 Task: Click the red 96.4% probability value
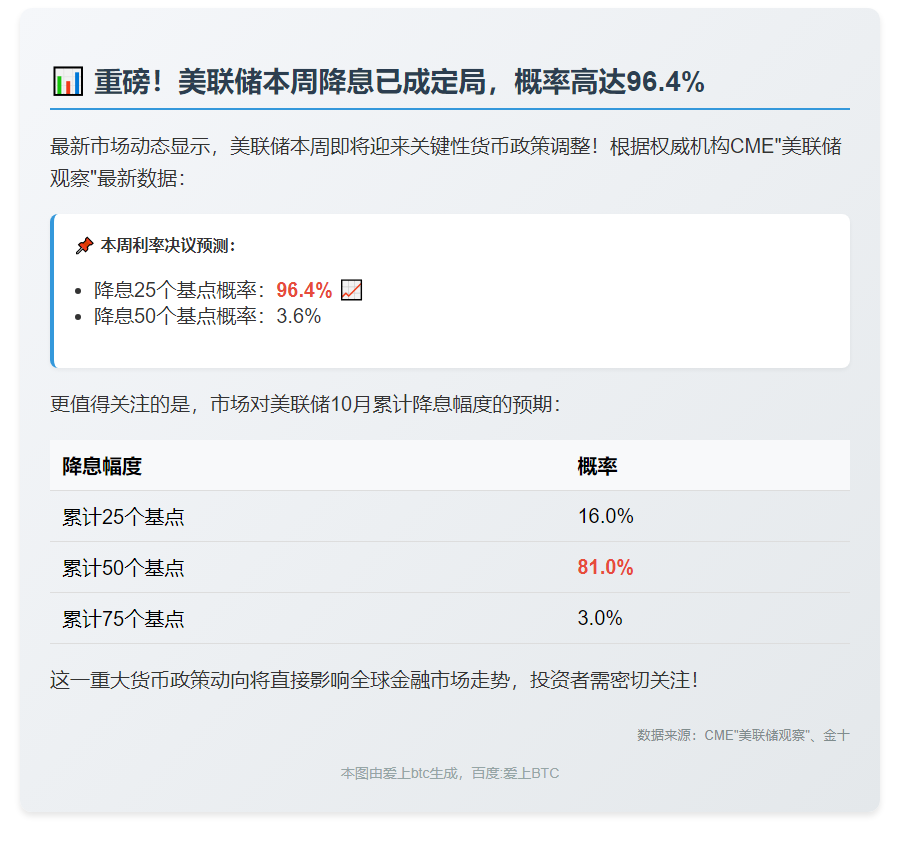point(304,290)
